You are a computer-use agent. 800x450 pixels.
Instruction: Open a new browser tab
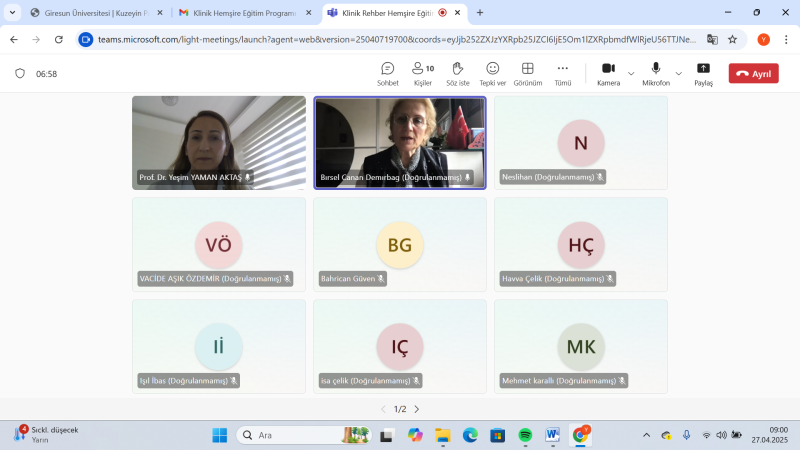pyautogui.click(x=480, y=13)
